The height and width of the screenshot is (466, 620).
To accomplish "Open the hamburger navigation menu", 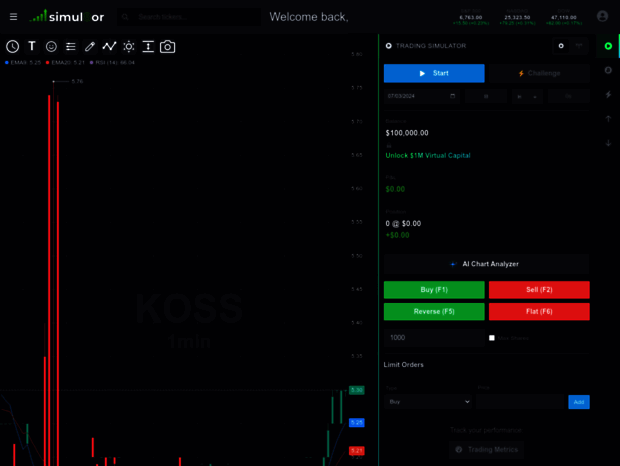I will pyautogui.click(x=13, y=17).
